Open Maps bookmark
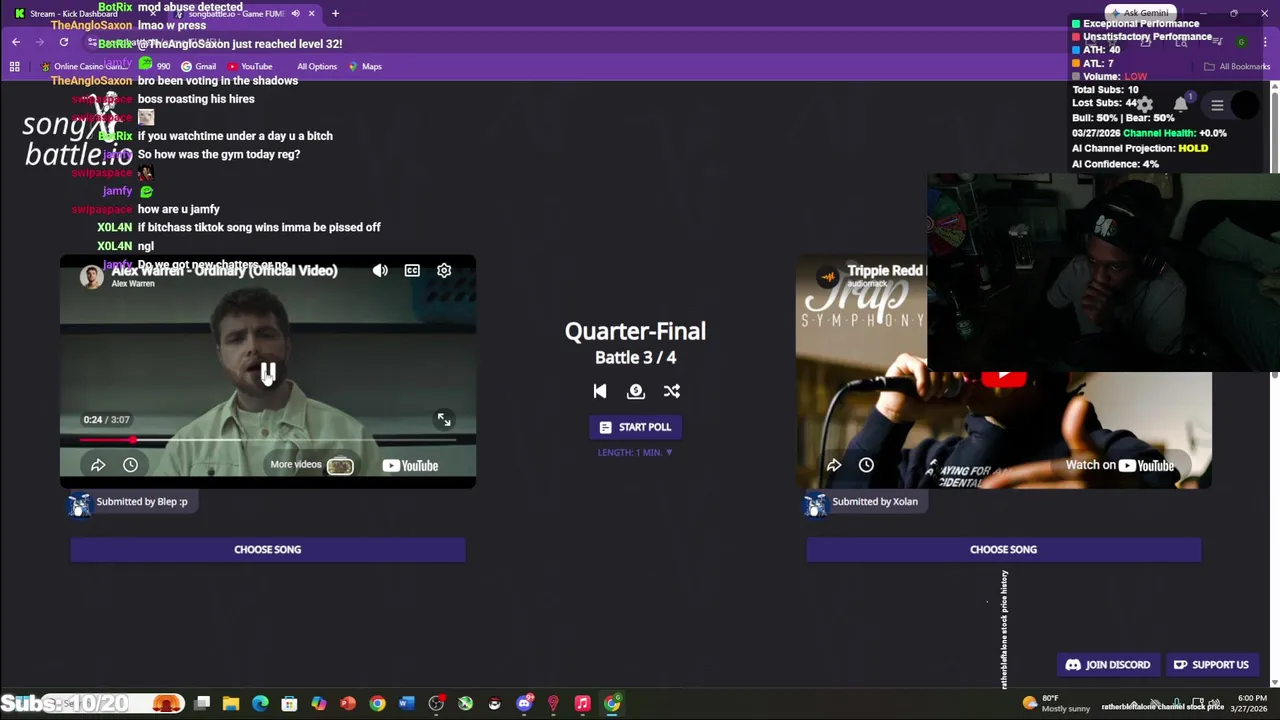 pos(365,66)
